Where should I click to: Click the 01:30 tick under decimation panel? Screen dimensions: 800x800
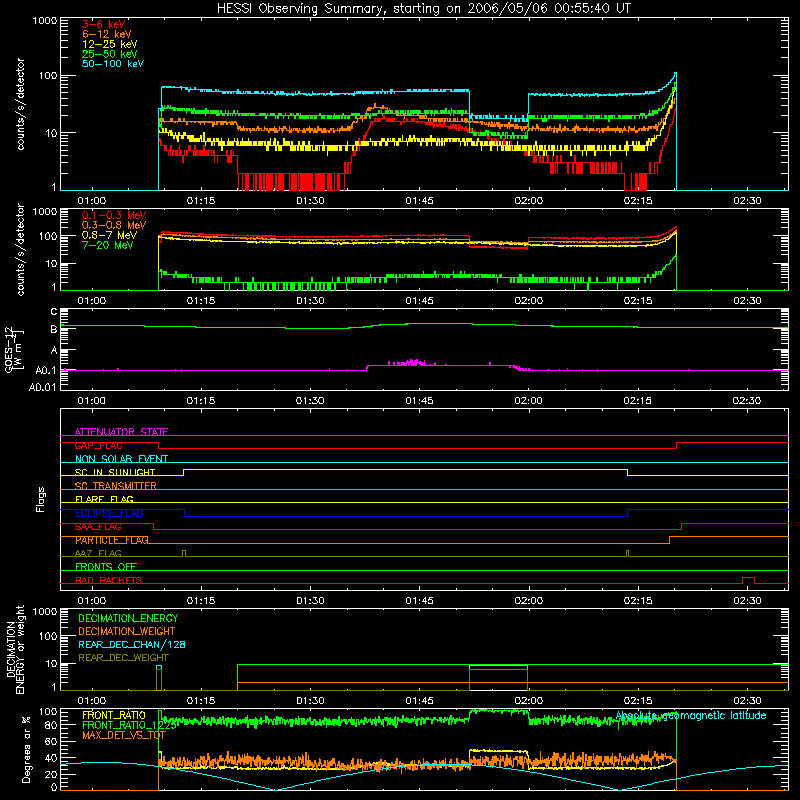coord(310,701)
